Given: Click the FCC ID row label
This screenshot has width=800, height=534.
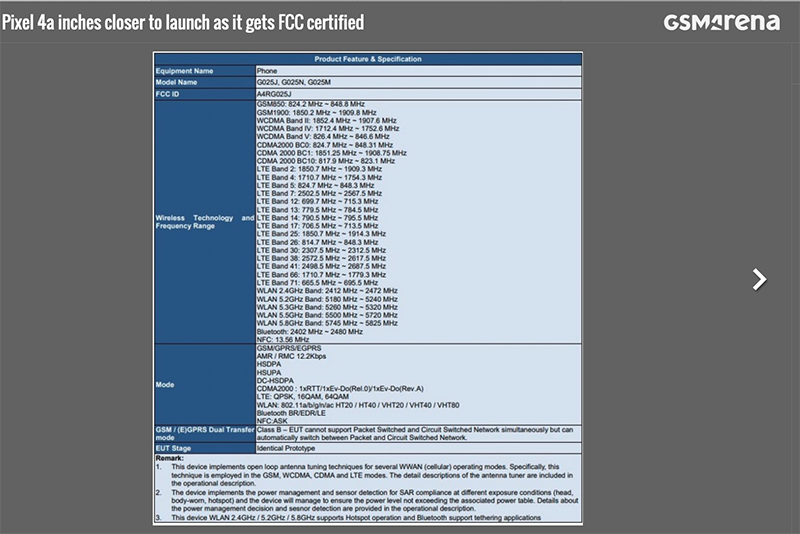Looking at the screenshot, I should pos(168,93).
